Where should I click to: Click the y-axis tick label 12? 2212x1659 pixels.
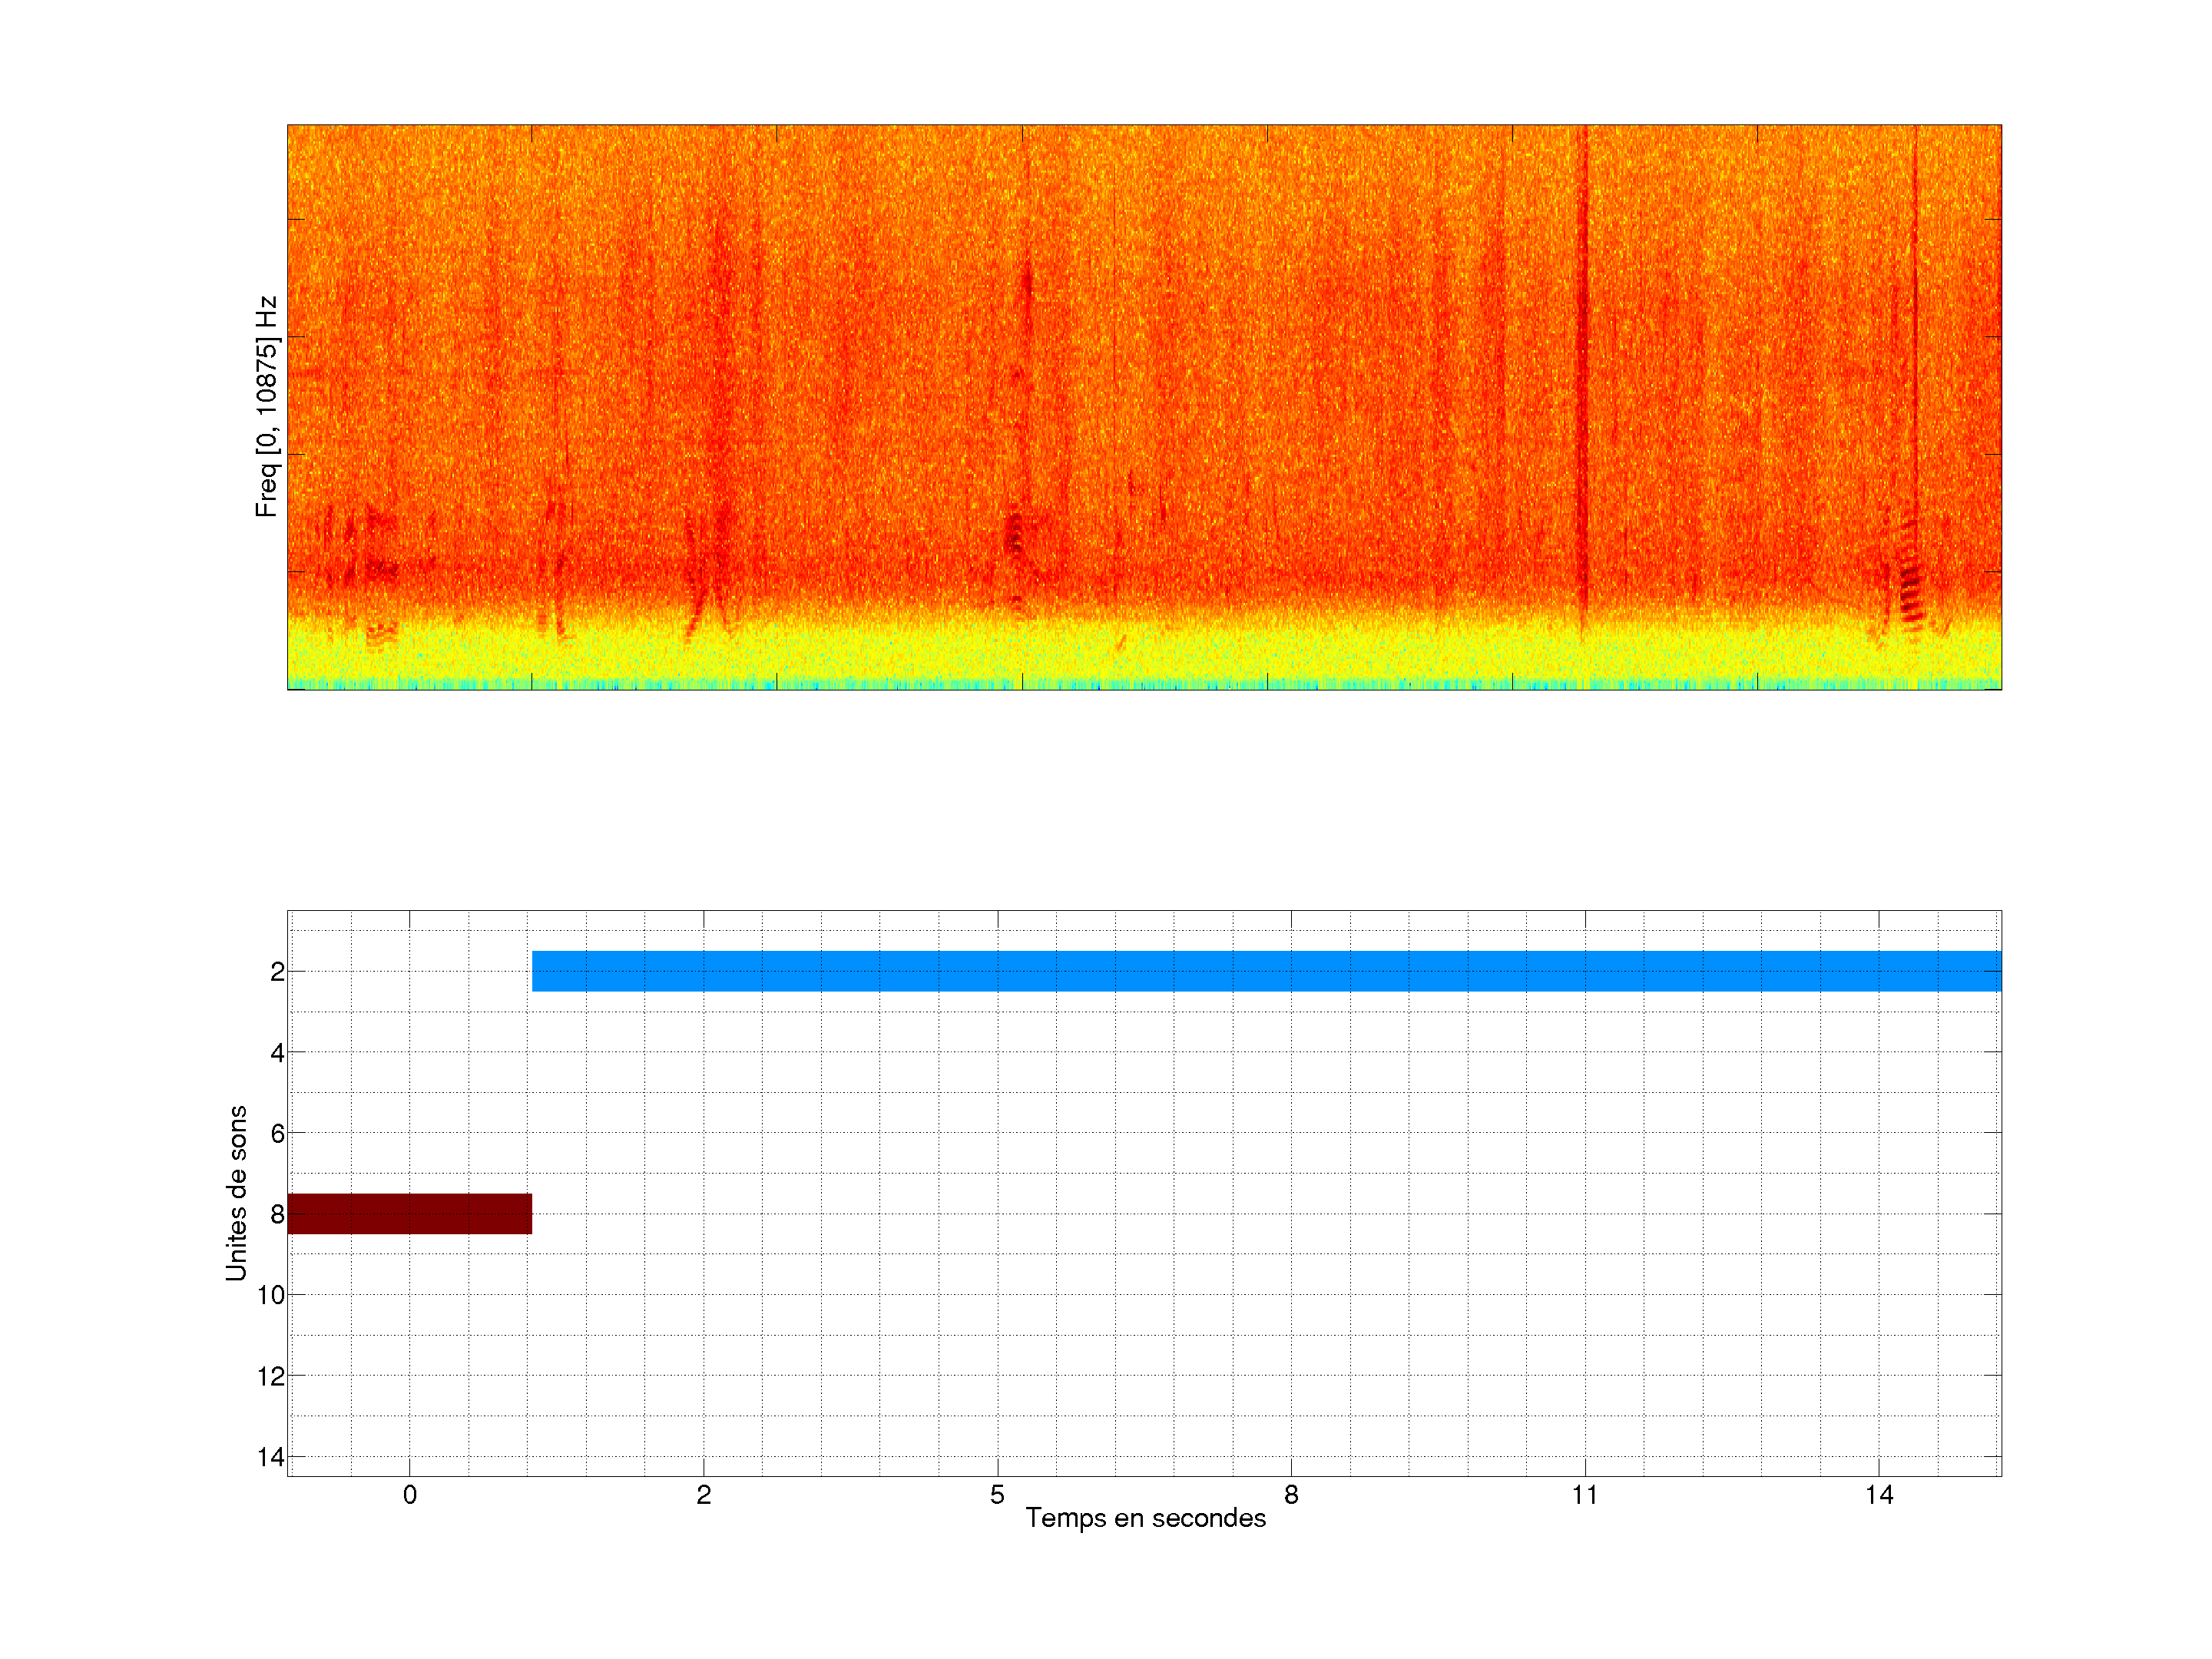pyautogui.click(x=271, y=1376)
